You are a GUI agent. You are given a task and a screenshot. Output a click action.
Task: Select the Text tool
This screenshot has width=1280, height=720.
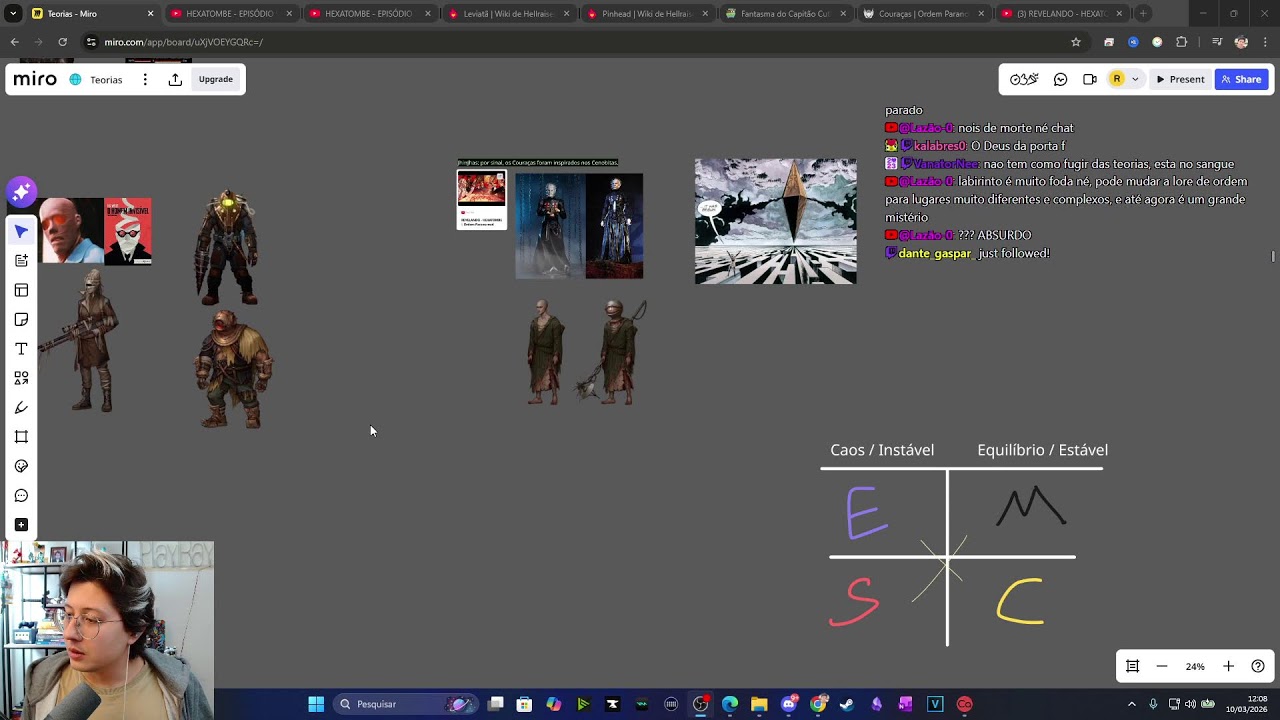pyautogui.click(x=21, y=349)
